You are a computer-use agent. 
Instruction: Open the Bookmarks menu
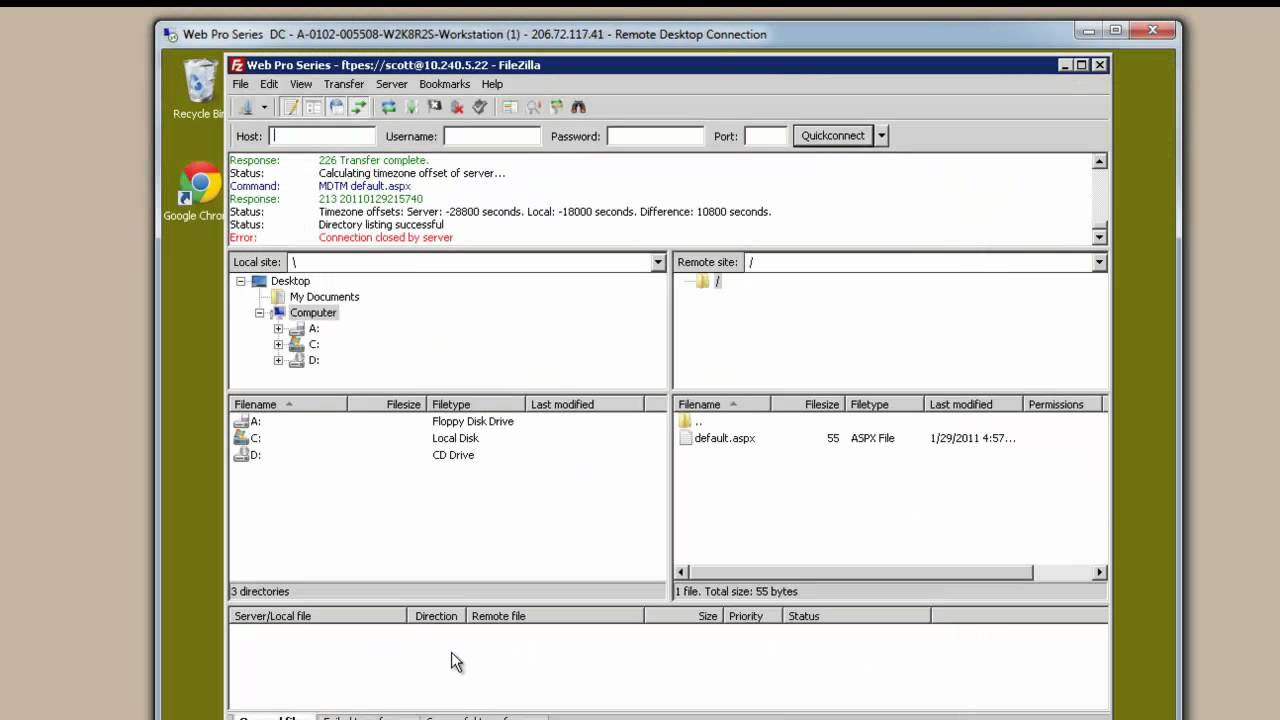tap(444, 84)
